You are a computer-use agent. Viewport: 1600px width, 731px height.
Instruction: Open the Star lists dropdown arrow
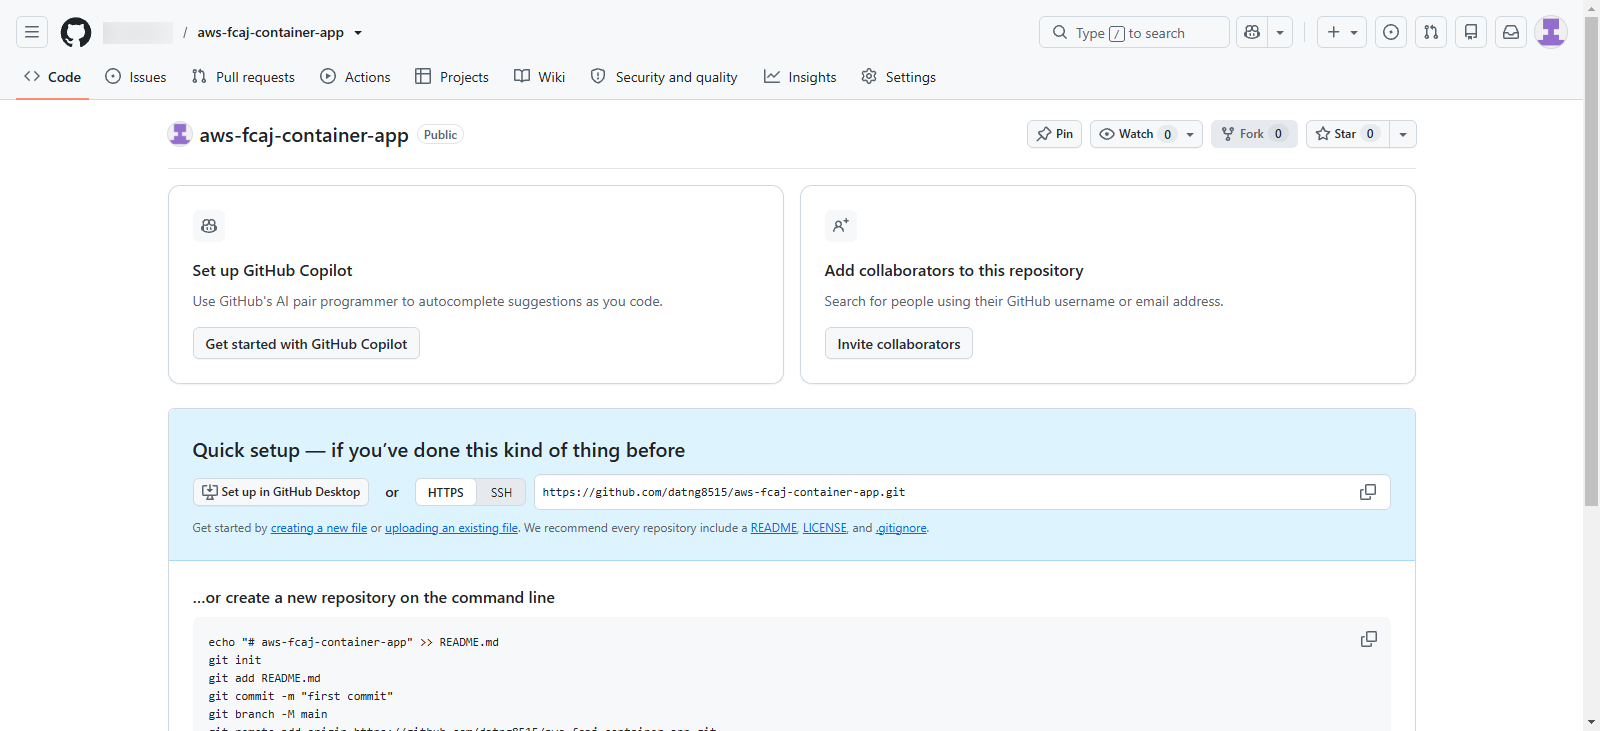1403,134
